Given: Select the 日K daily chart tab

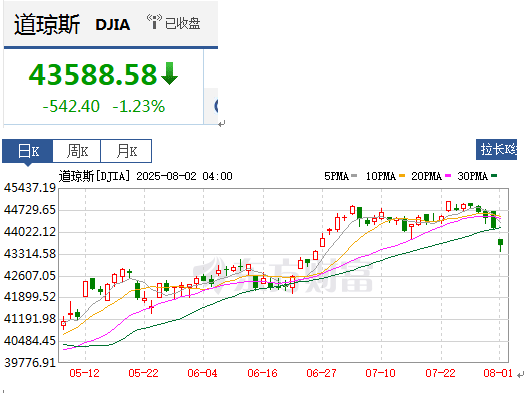Looking at the screenshot, I should point(27,151).
